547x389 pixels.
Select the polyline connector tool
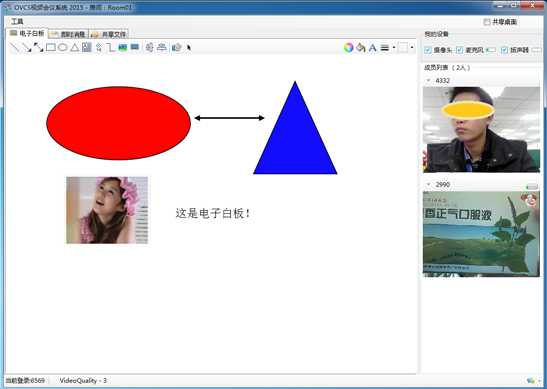(111, 47)
